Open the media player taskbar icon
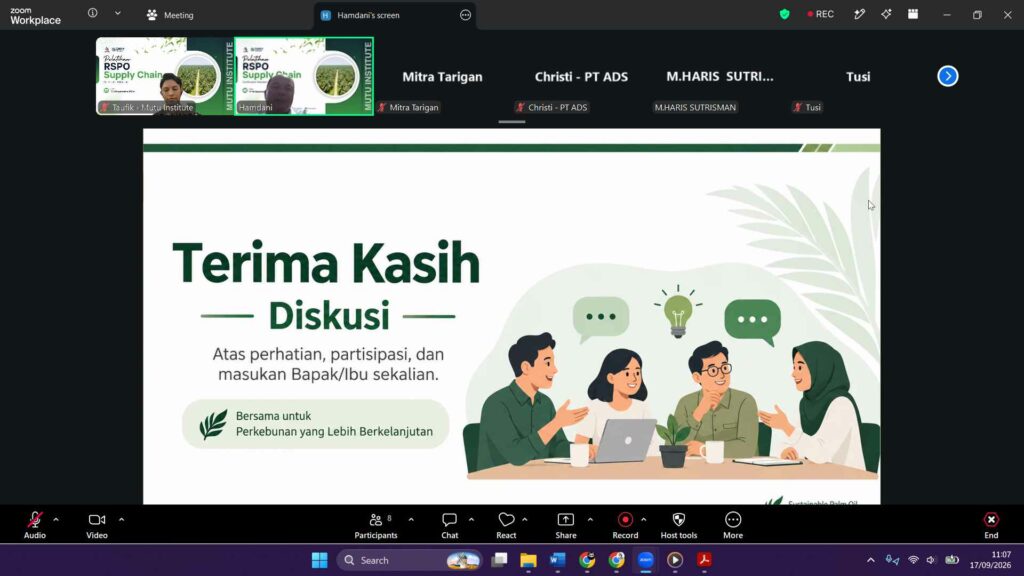Image resolution: width=1024 pixels, height=576 pixels. 675,560
